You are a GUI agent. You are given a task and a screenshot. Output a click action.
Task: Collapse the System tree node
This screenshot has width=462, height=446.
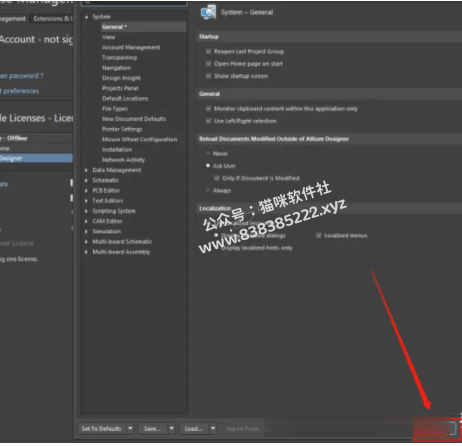tap(86, 17)
